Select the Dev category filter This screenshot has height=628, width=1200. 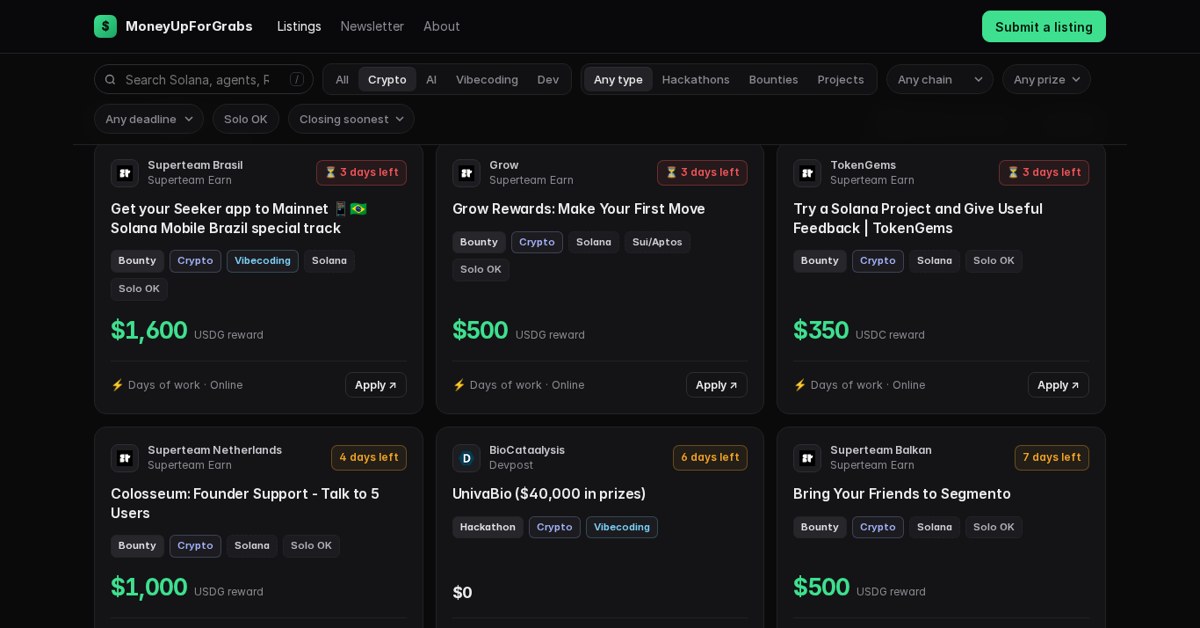548,79
